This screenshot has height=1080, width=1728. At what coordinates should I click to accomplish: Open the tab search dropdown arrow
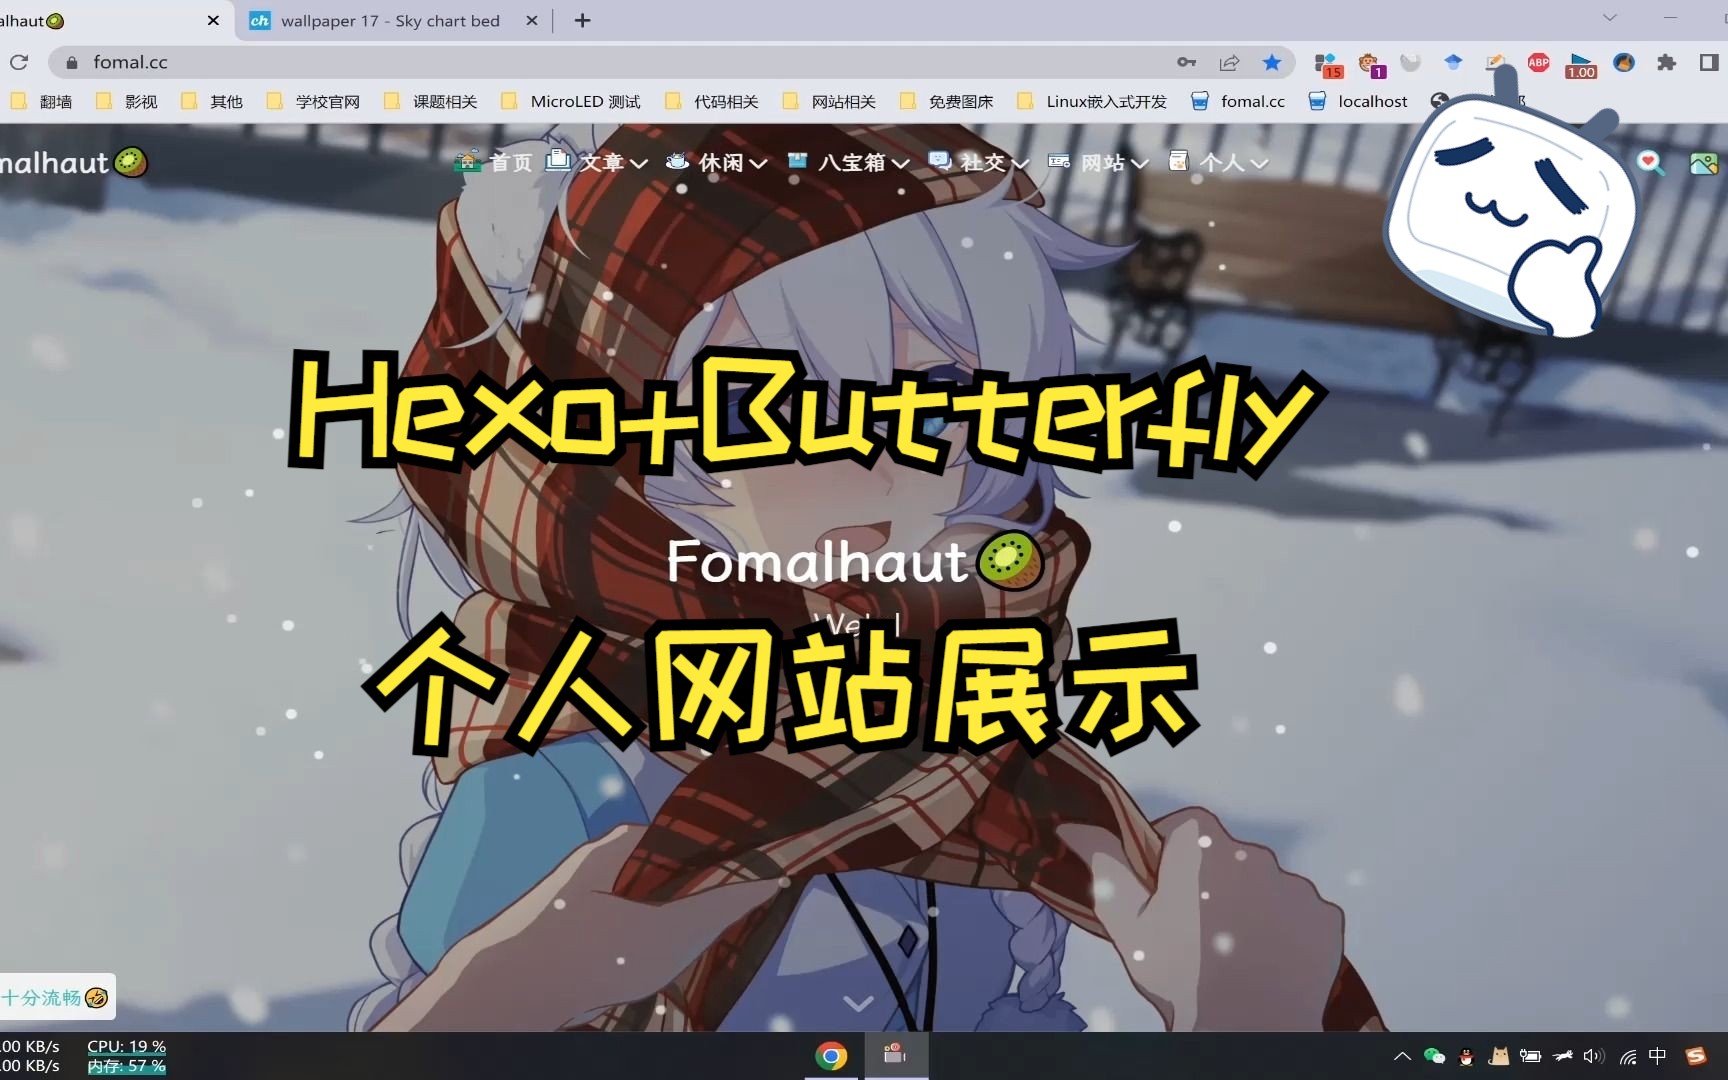click(x=1609, y=18)
